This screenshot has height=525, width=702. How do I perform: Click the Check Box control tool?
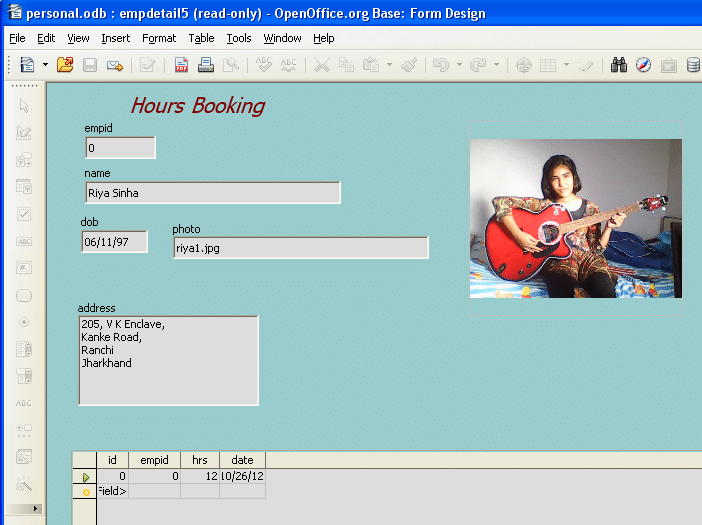pyautogui.click(x=24, y=214)
